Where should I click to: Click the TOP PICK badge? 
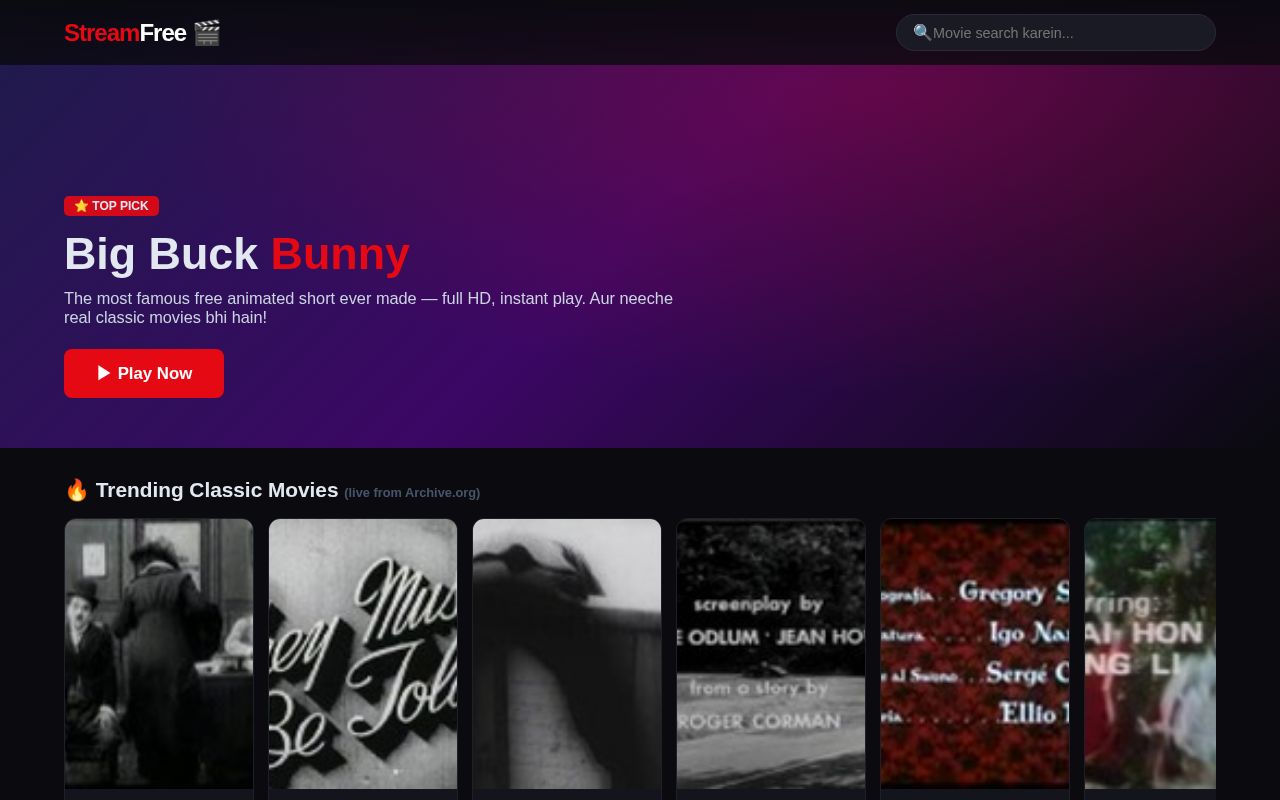point(111,206)
